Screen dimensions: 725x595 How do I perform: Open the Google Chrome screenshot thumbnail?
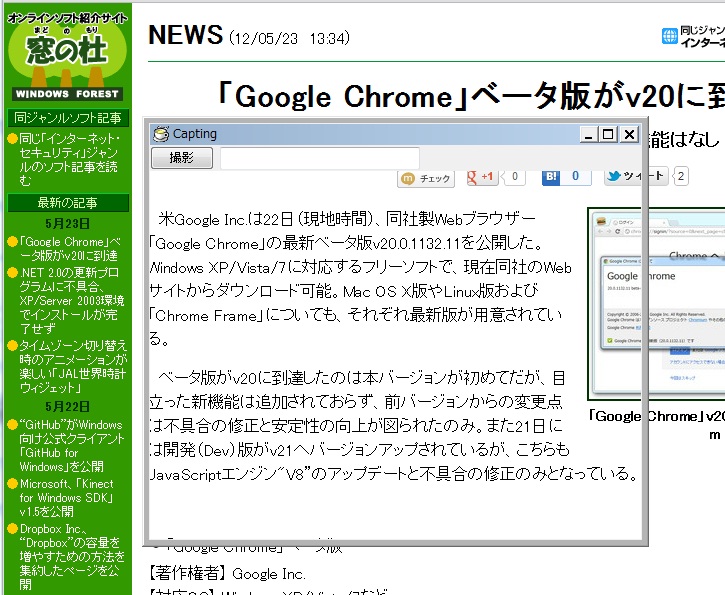pos(658,304)
